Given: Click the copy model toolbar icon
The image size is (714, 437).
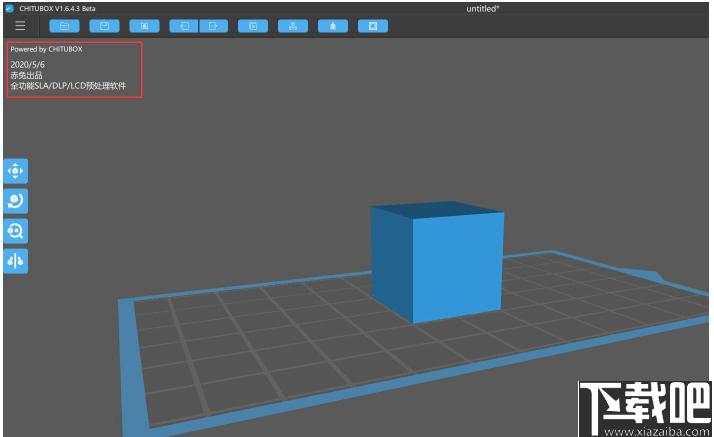Looking at the screenshot, I should (253, 26).
